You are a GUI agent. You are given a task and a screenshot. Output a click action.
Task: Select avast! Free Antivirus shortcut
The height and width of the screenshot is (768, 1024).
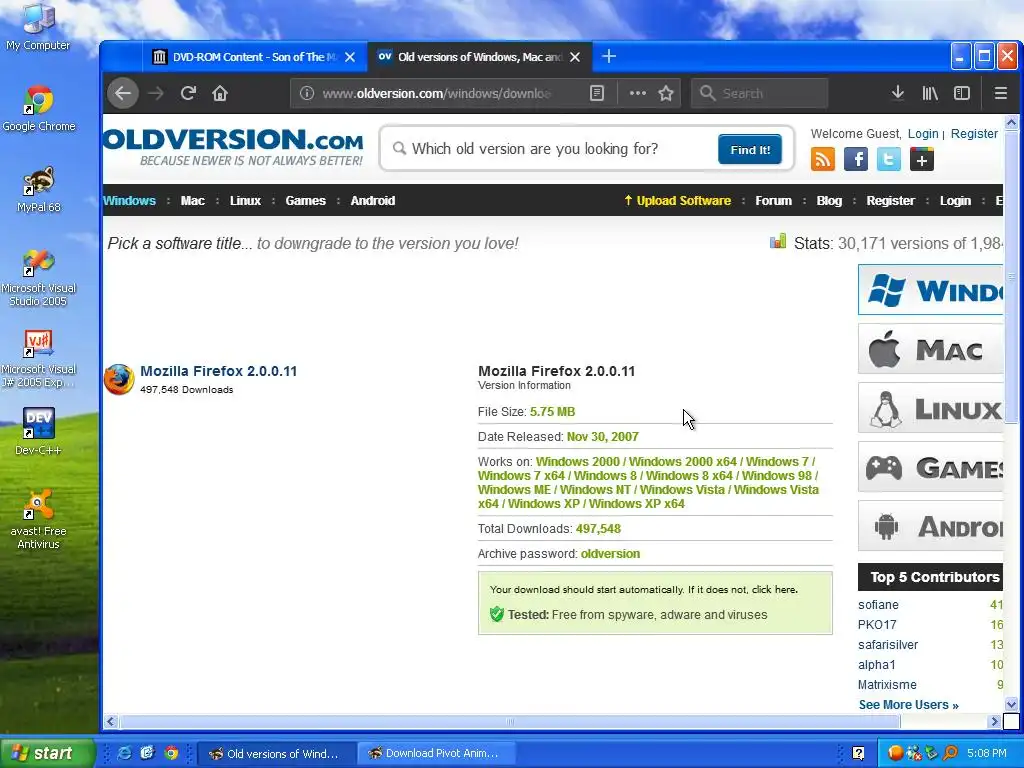coord(39,519)
